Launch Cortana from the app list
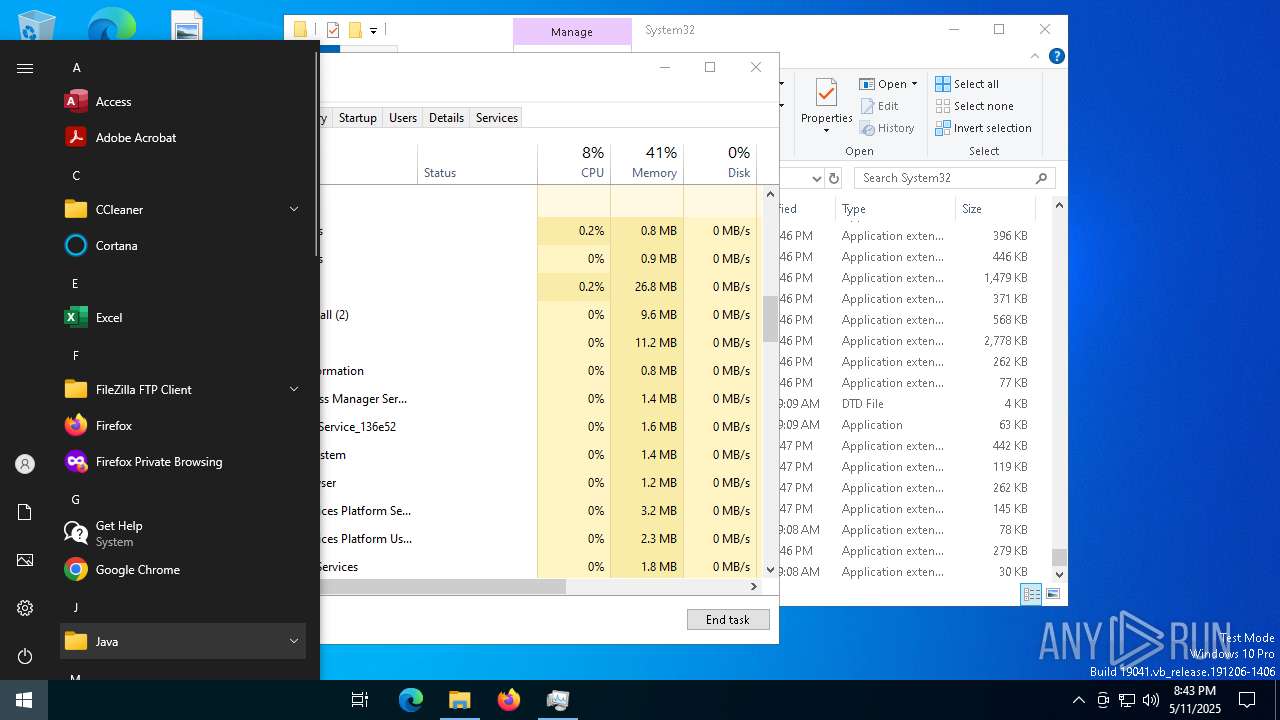Image resolution: width=1280 pixels, height=720 pixels. [x=182, y=245]
